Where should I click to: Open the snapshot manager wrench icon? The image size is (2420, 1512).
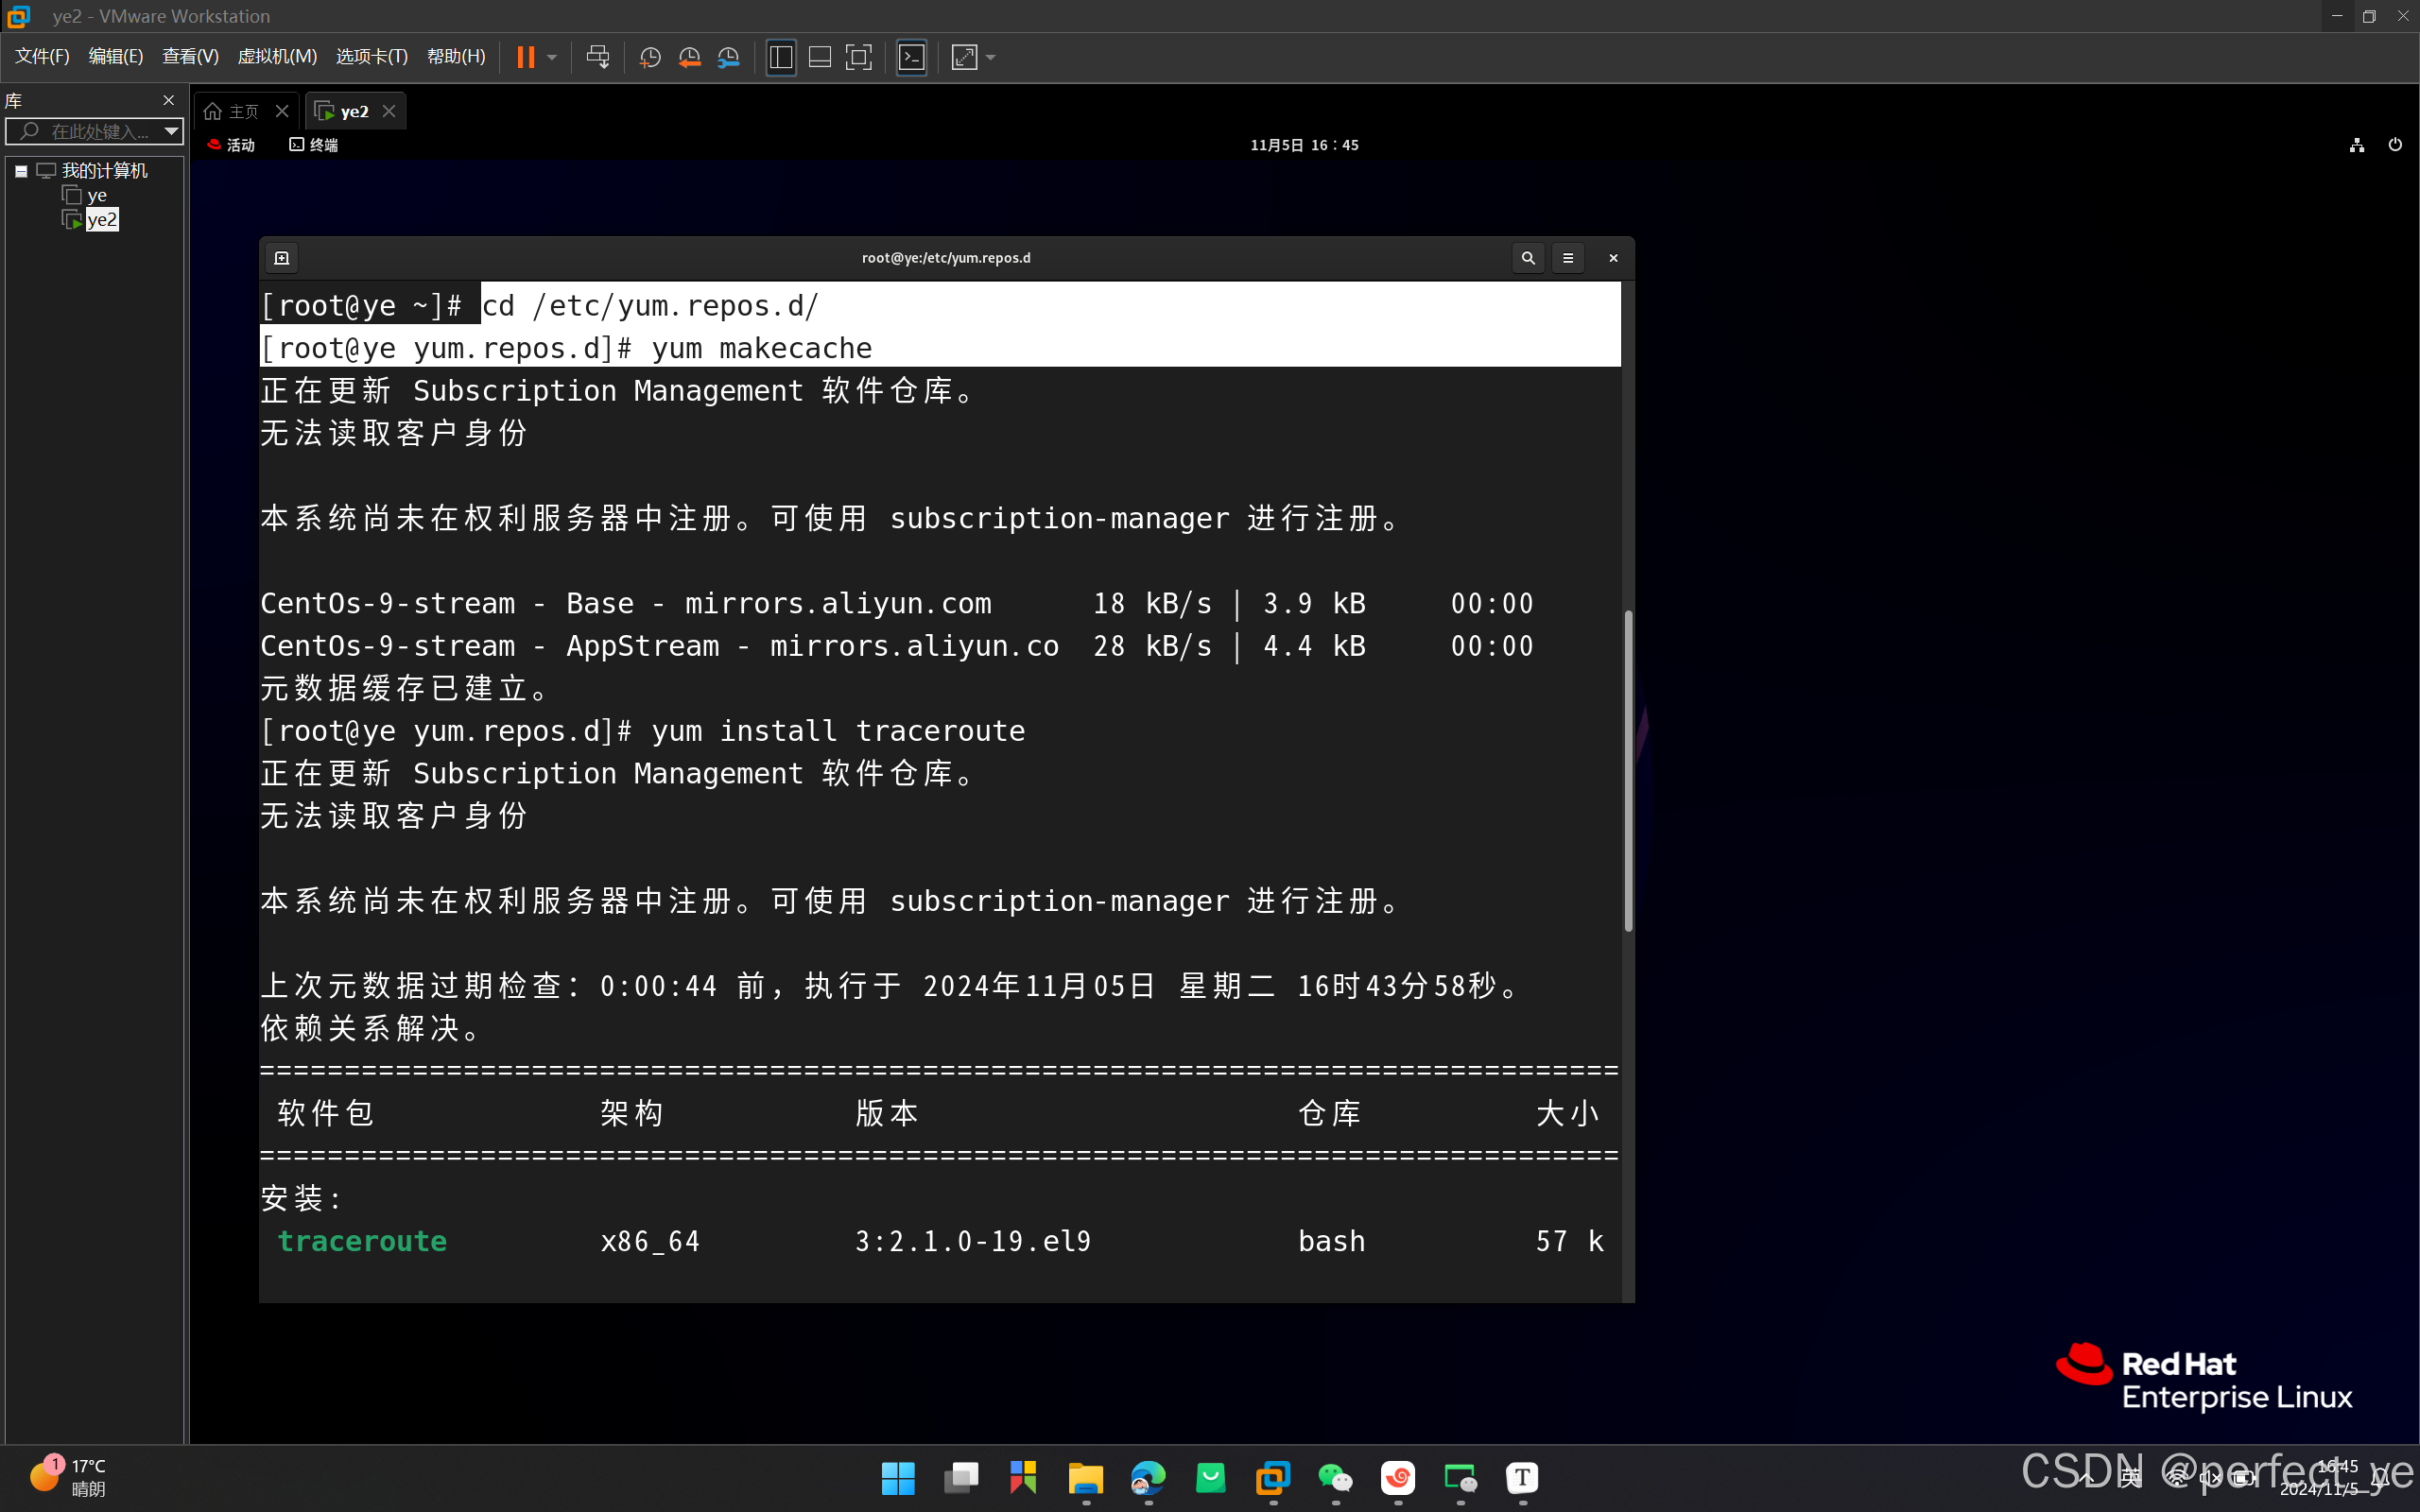click(729, 57)
